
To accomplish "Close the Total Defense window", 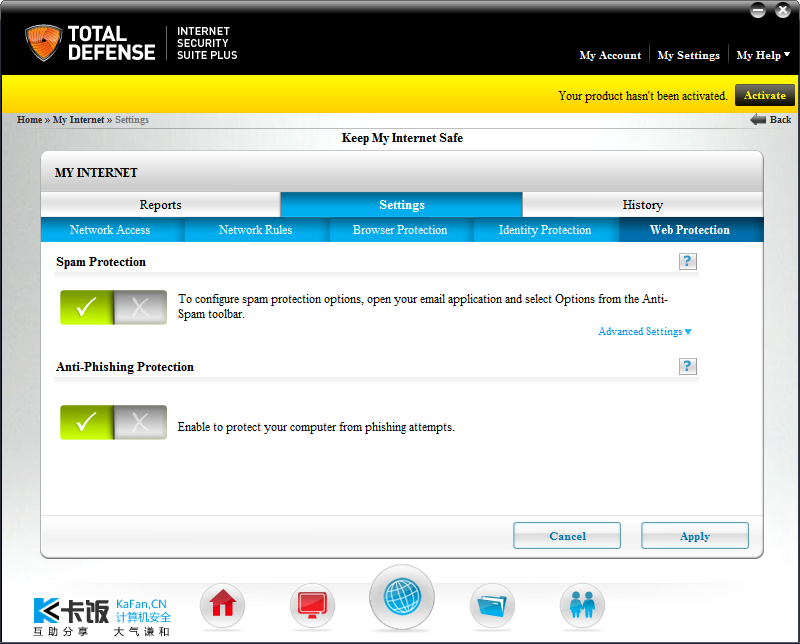I will click(783, 10).
